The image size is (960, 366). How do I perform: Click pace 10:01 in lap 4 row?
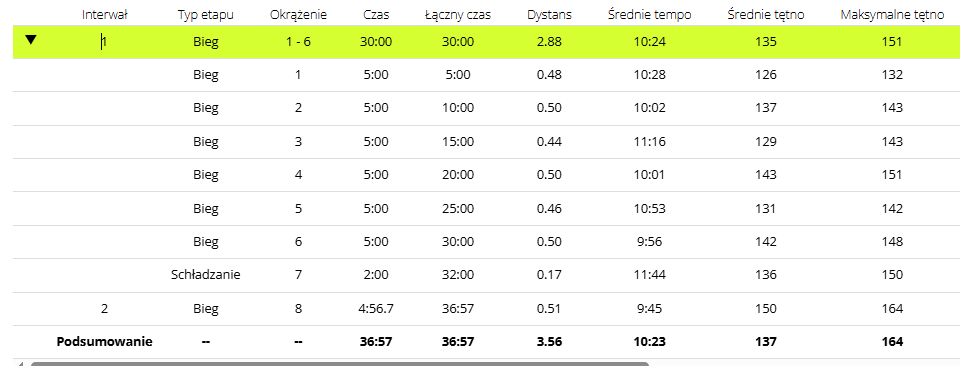coord(650,175)
